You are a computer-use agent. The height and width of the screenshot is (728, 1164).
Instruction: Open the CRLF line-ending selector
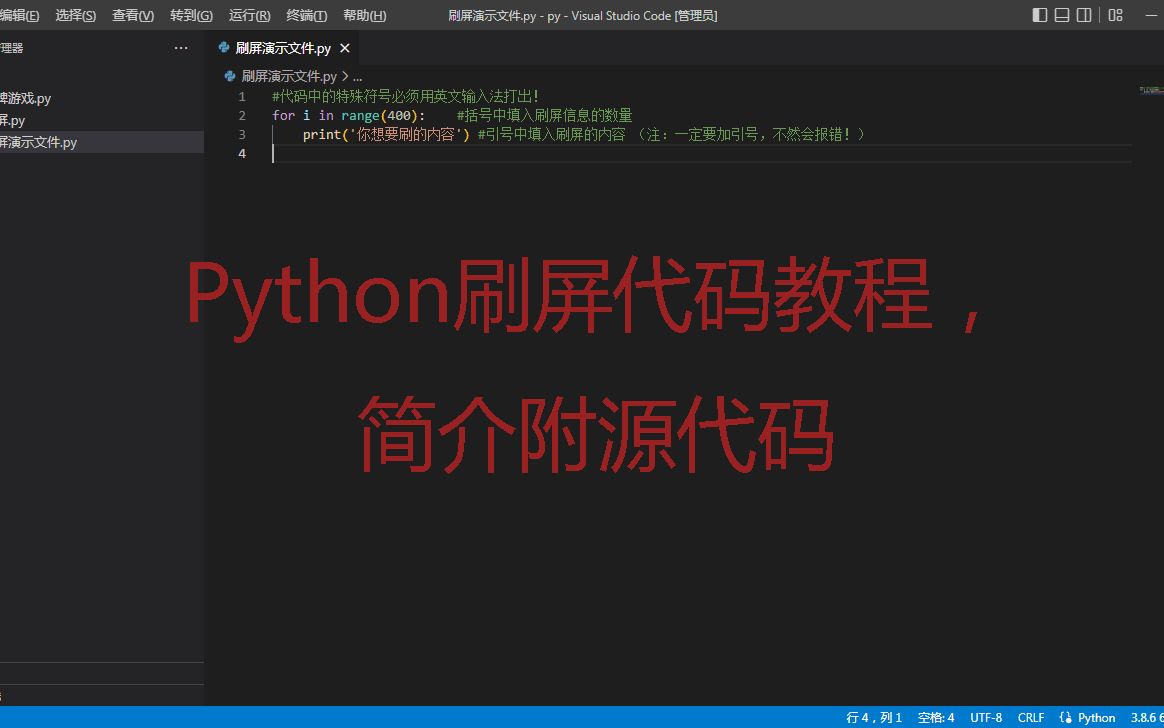coord(1030,717)
